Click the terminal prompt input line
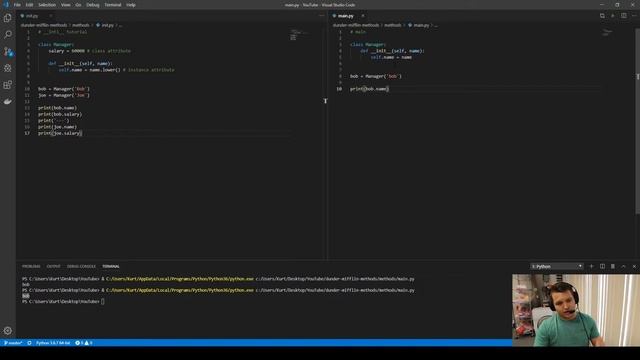The height and width of the screenshot is (360, 640). (x=63, y=301)
